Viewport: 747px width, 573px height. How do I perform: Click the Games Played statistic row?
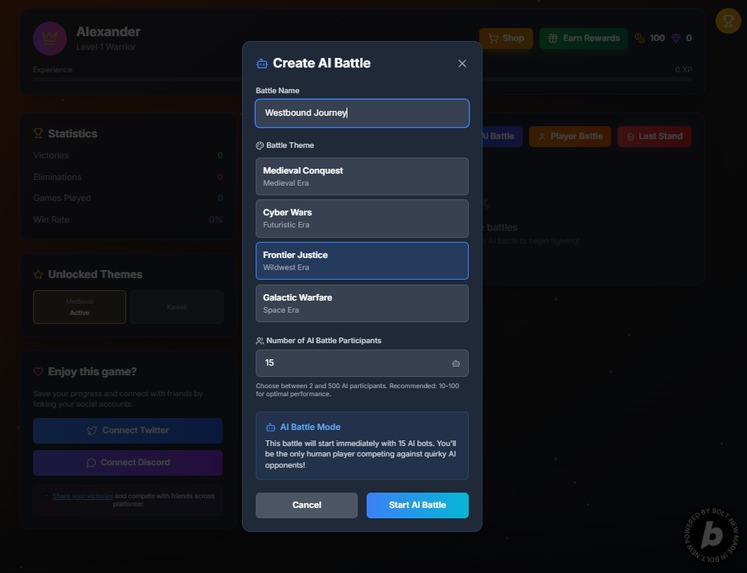(128, 198)
